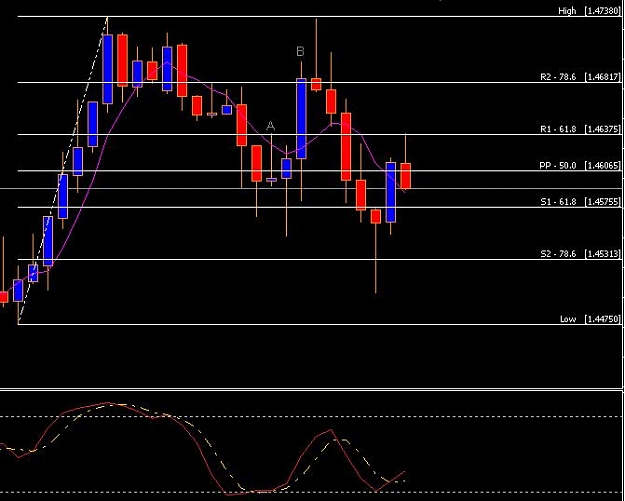Click the Low 1.44750 level label

590,319
